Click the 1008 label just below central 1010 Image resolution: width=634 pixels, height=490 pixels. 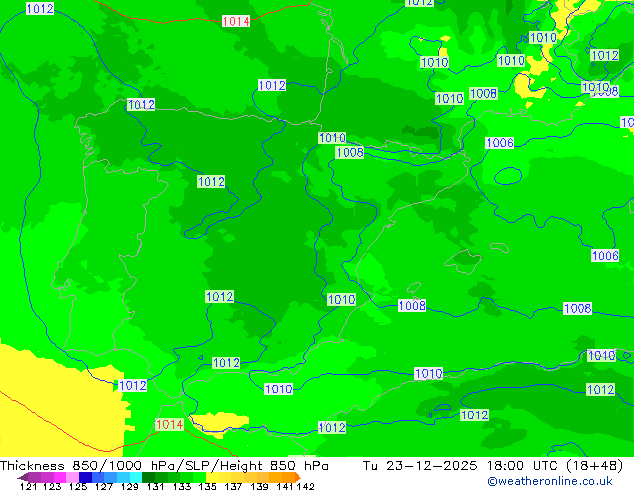click(x=350, y=152)
